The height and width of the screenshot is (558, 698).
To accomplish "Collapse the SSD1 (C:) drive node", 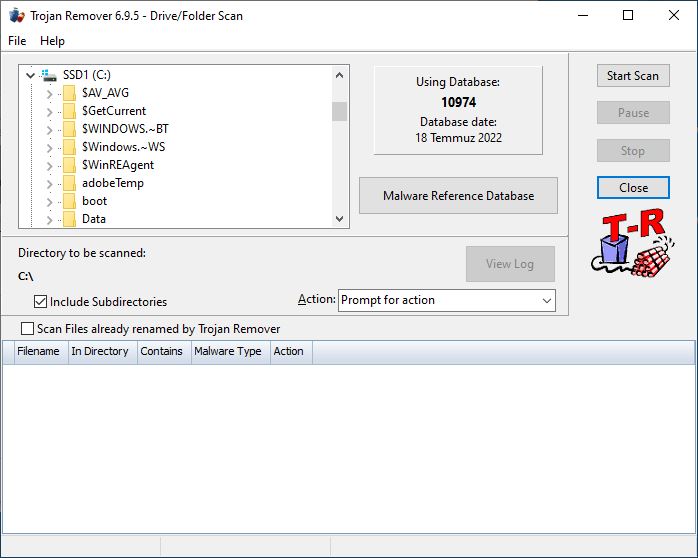I will point(30,75).
